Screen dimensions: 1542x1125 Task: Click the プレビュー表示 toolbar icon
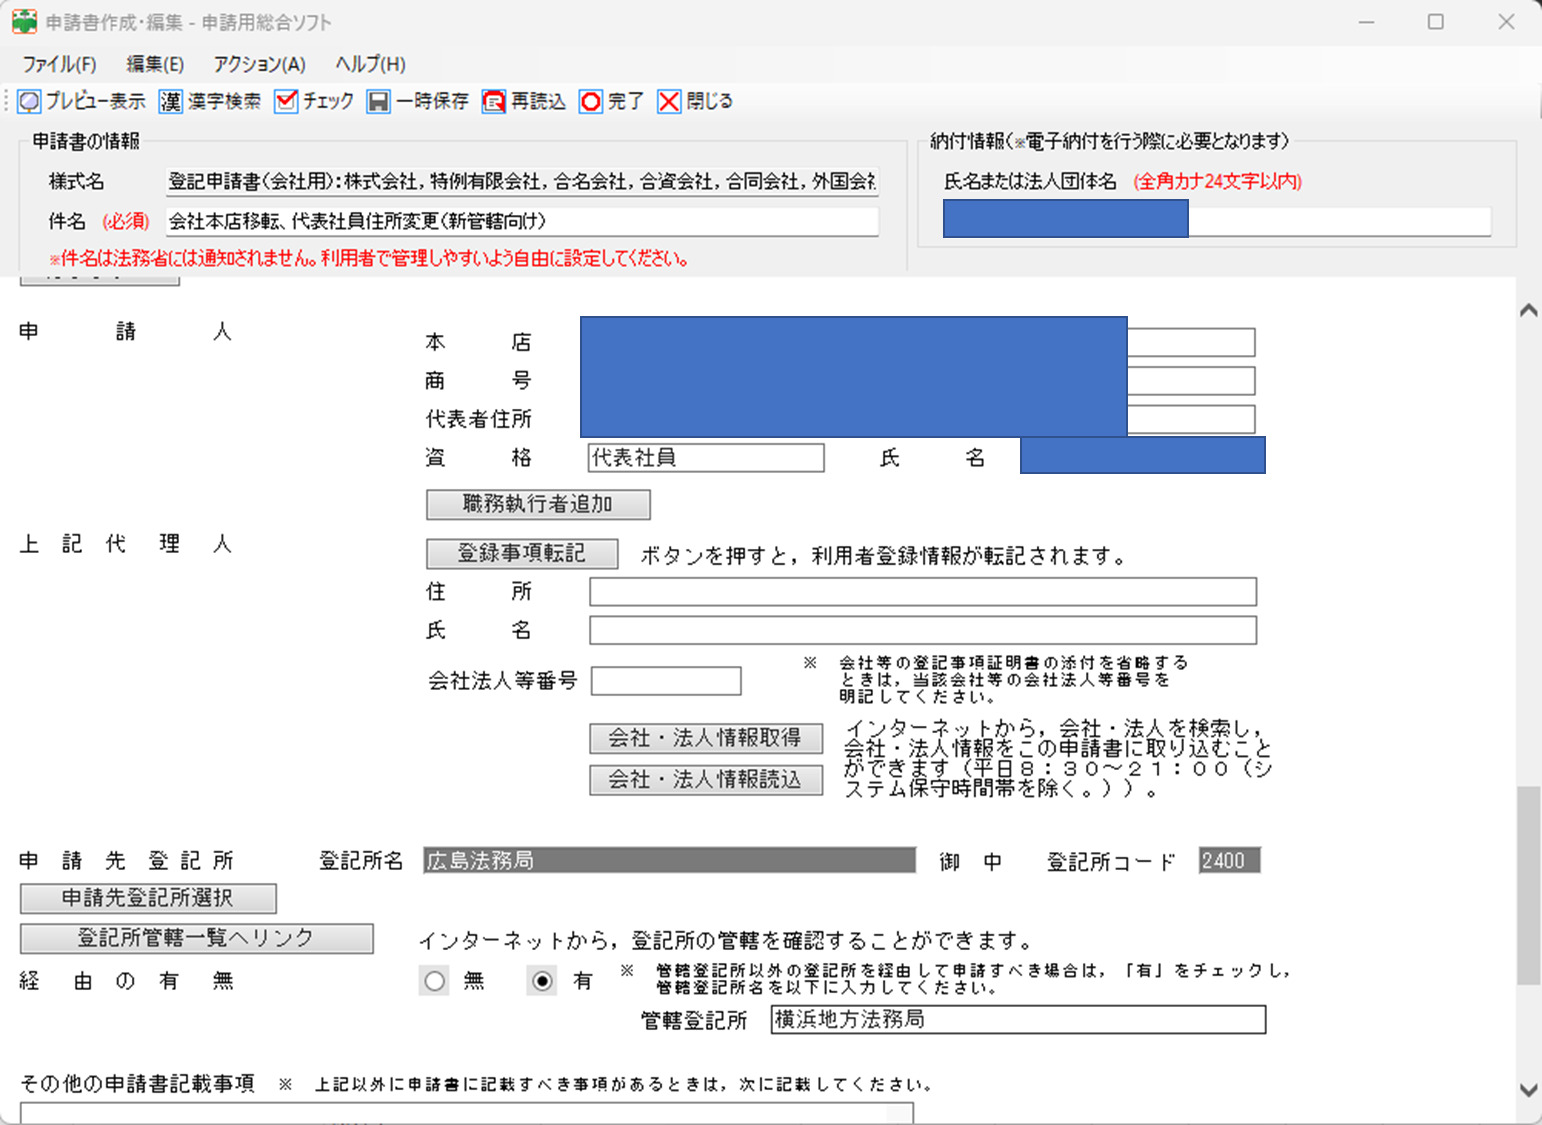[x=30, y=101]
